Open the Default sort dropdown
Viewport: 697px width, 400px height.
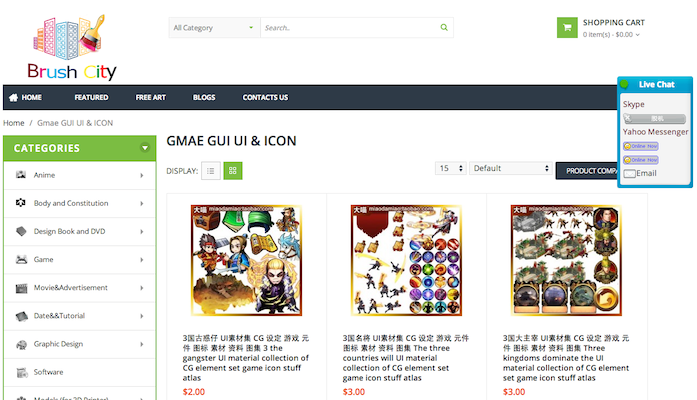pos(511,168)
